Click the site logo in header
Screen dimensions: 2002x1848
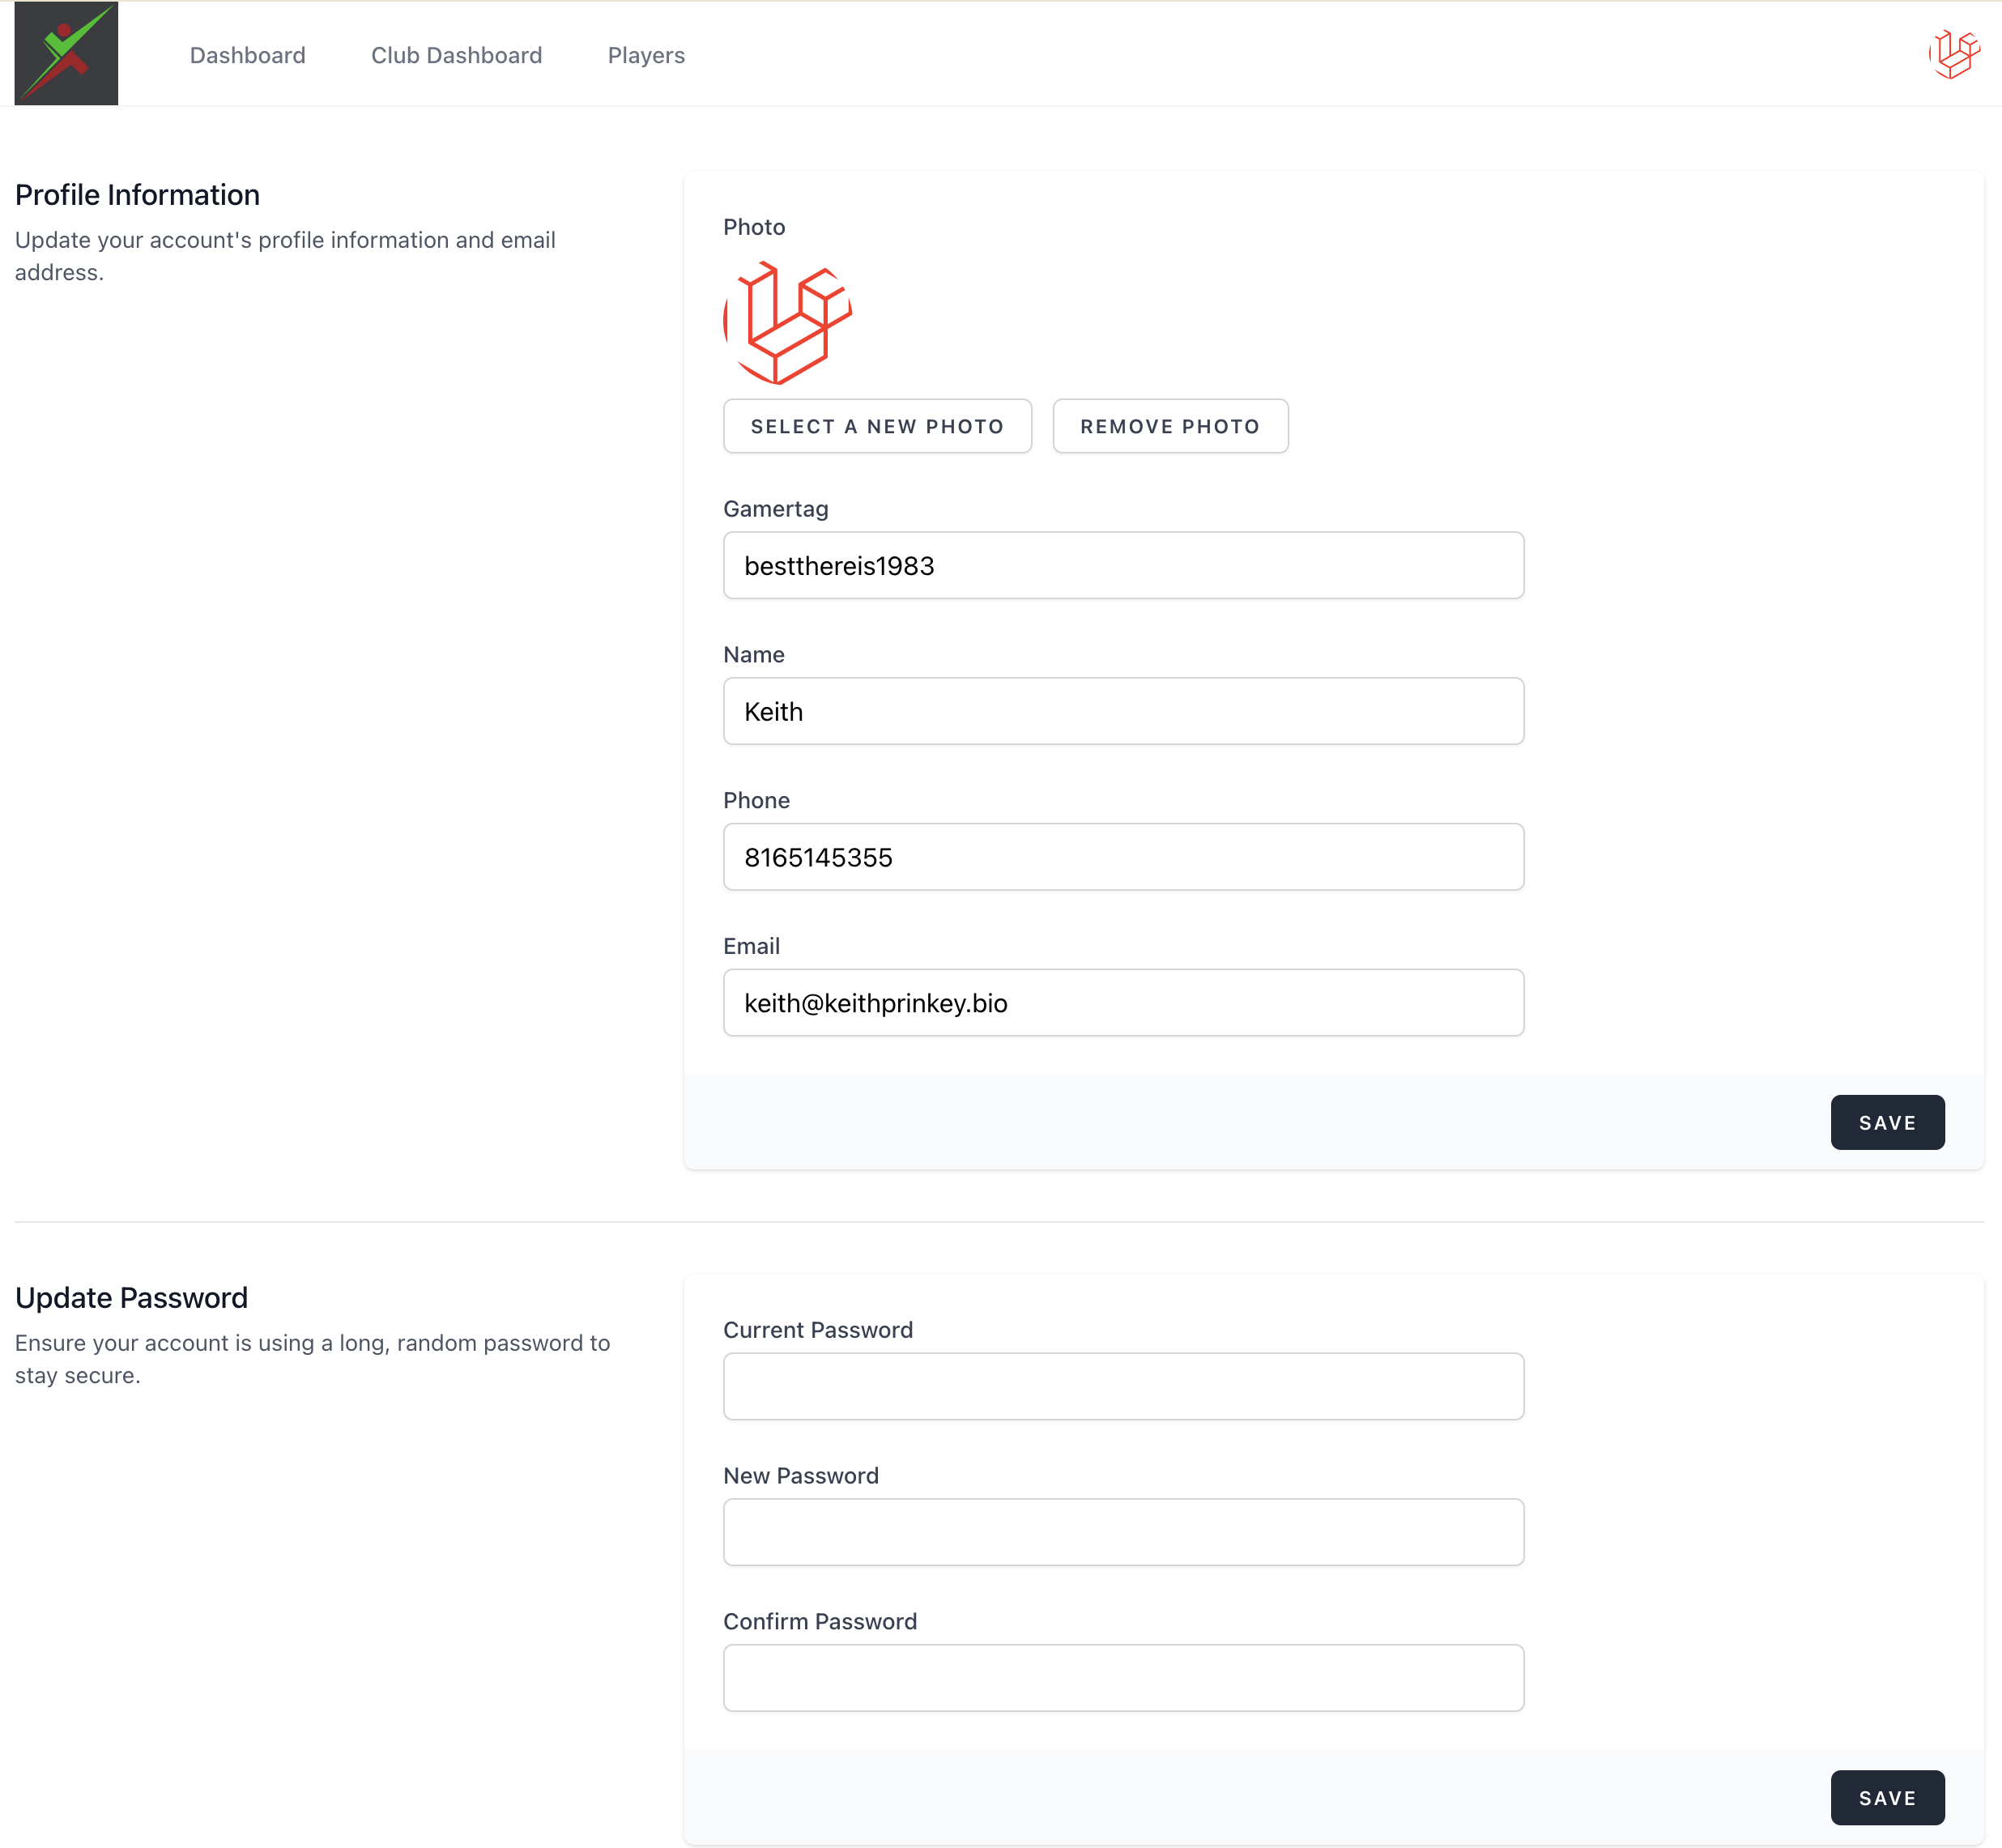coord(66,53)
